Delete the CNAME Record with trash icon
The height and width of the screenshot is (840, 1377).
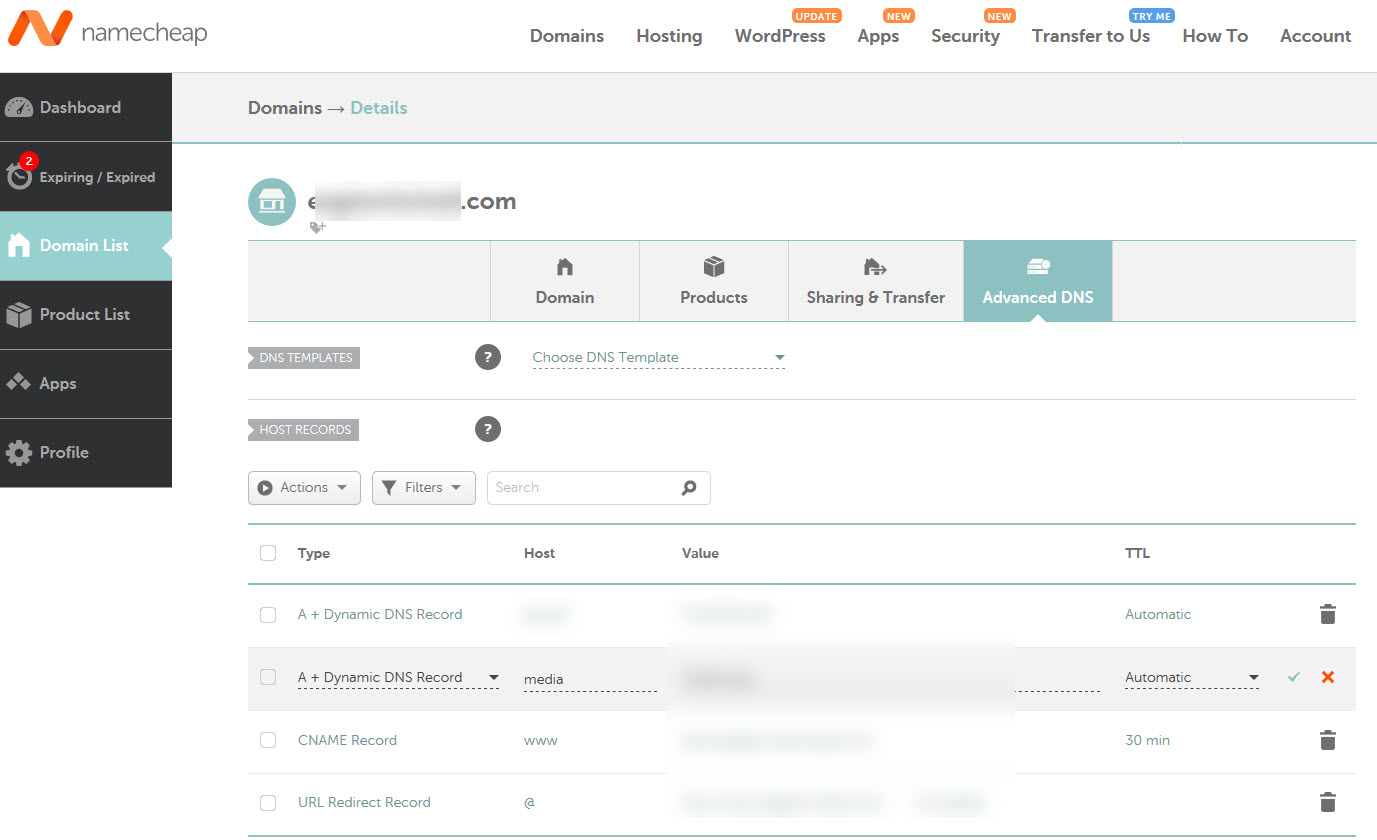tap(1327, 740)
